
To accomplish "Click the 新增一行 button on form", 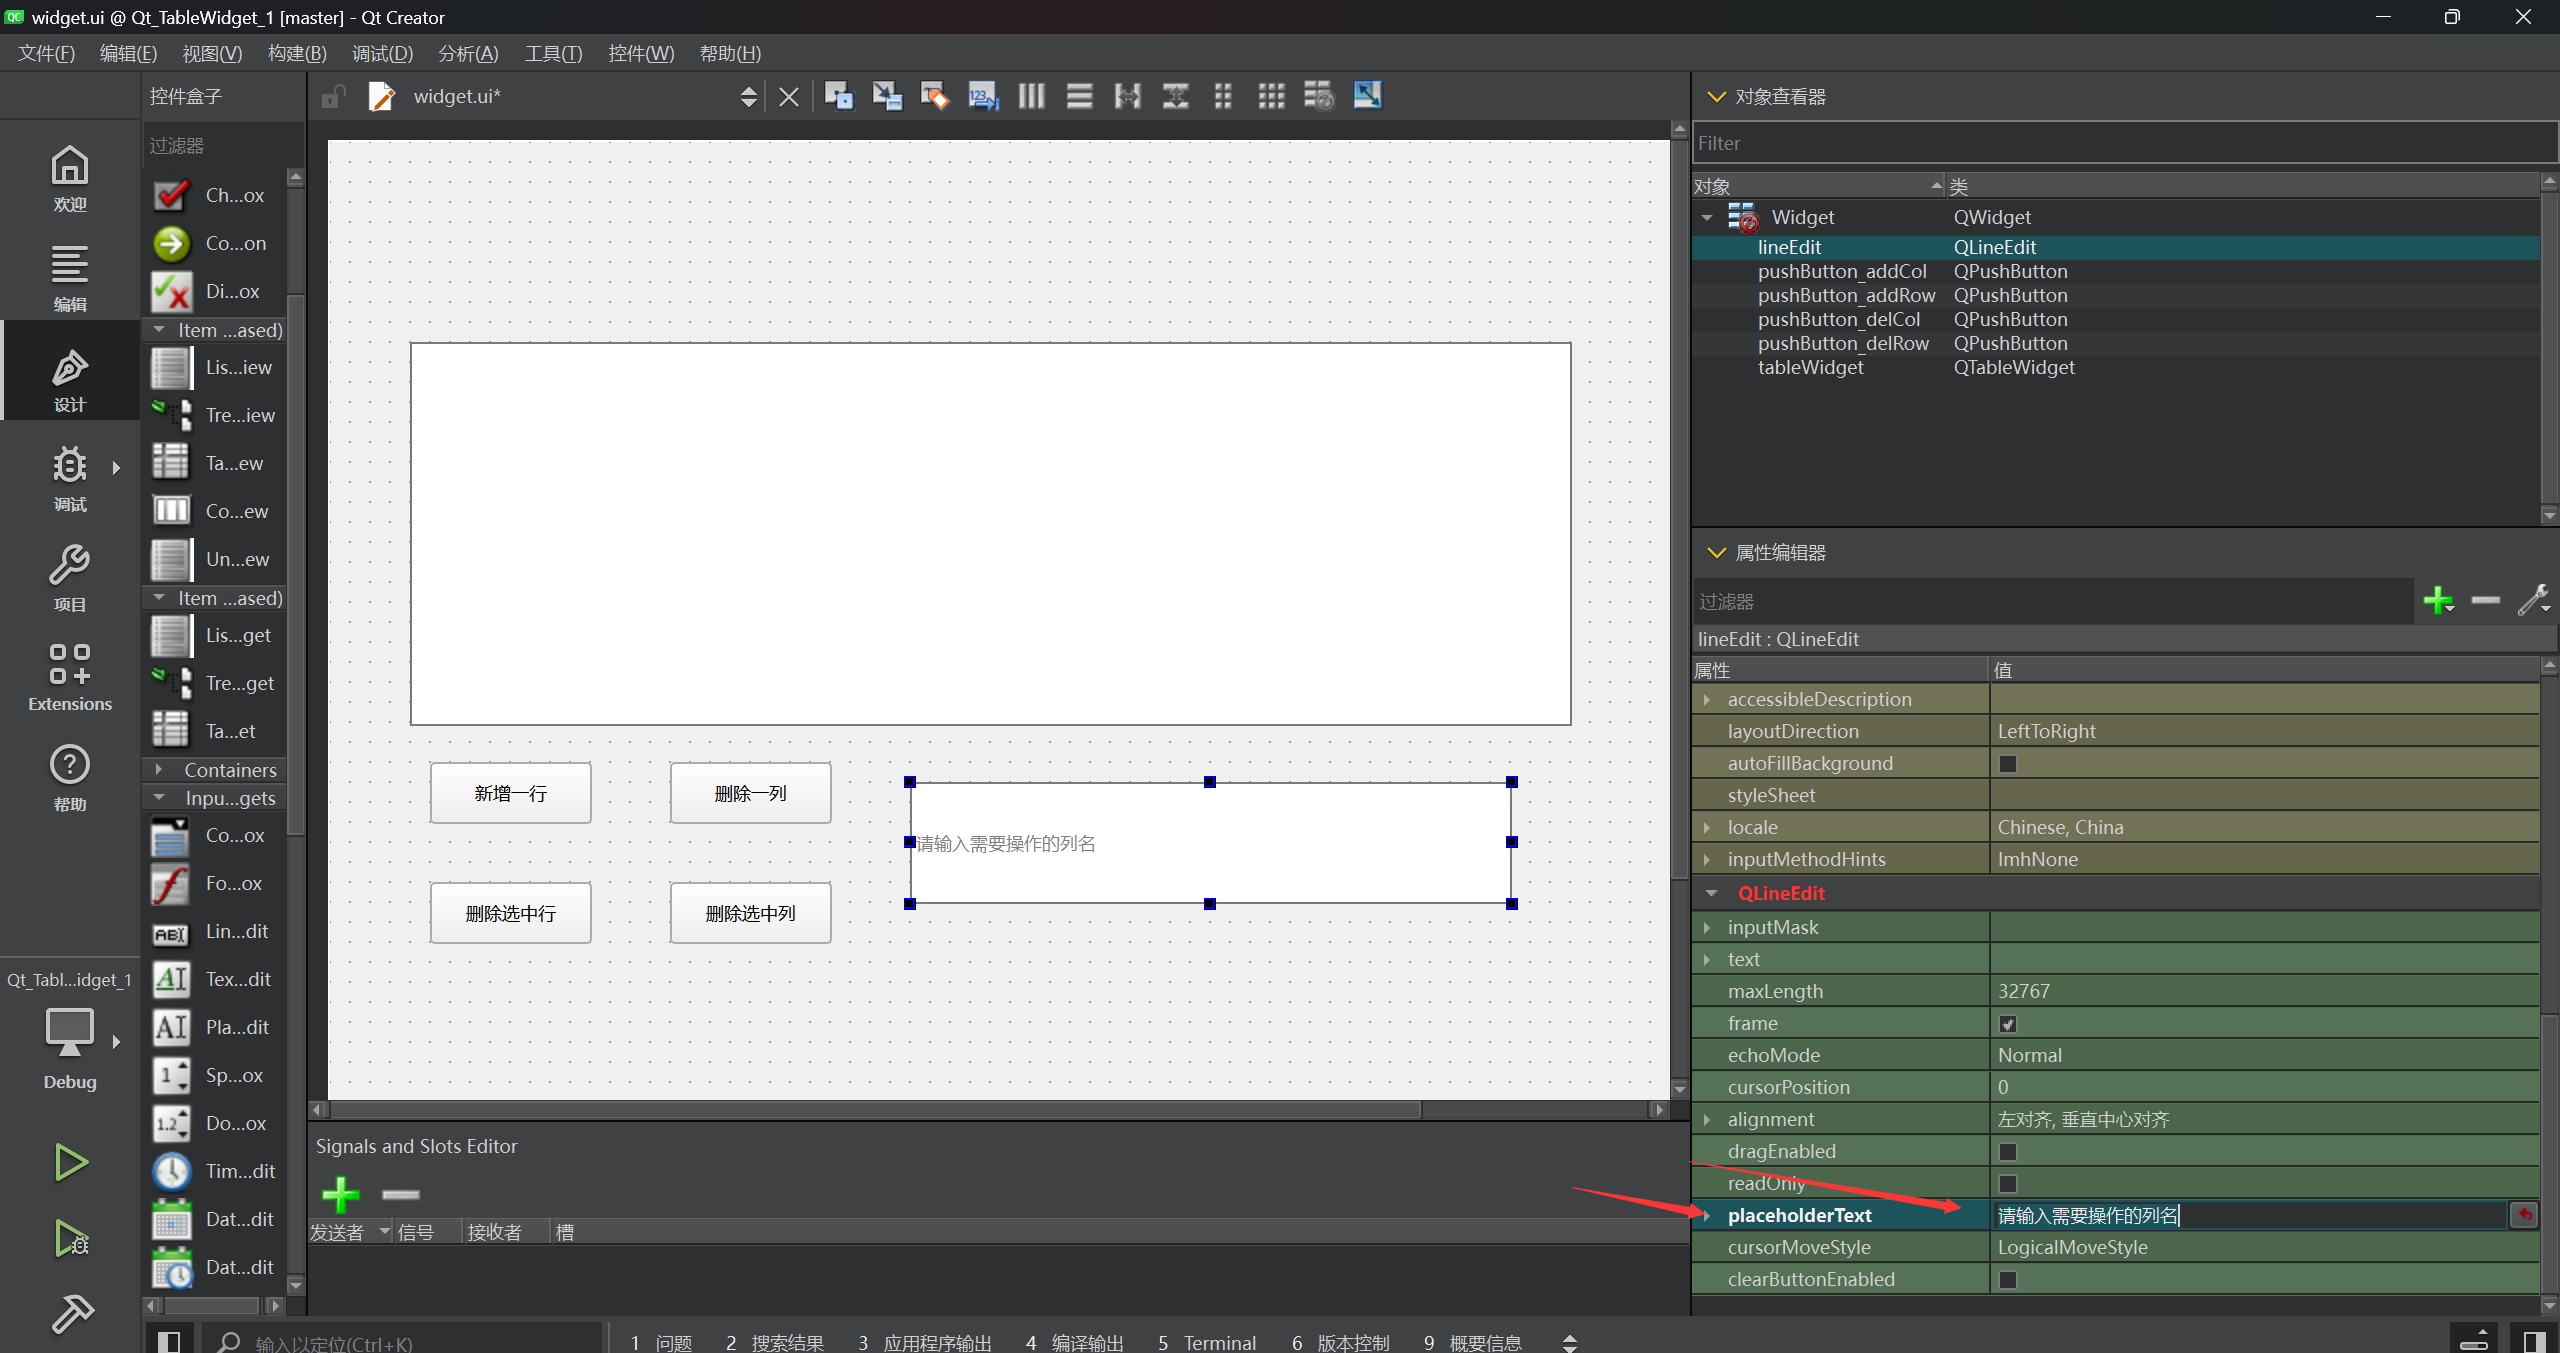I will 511,794.
